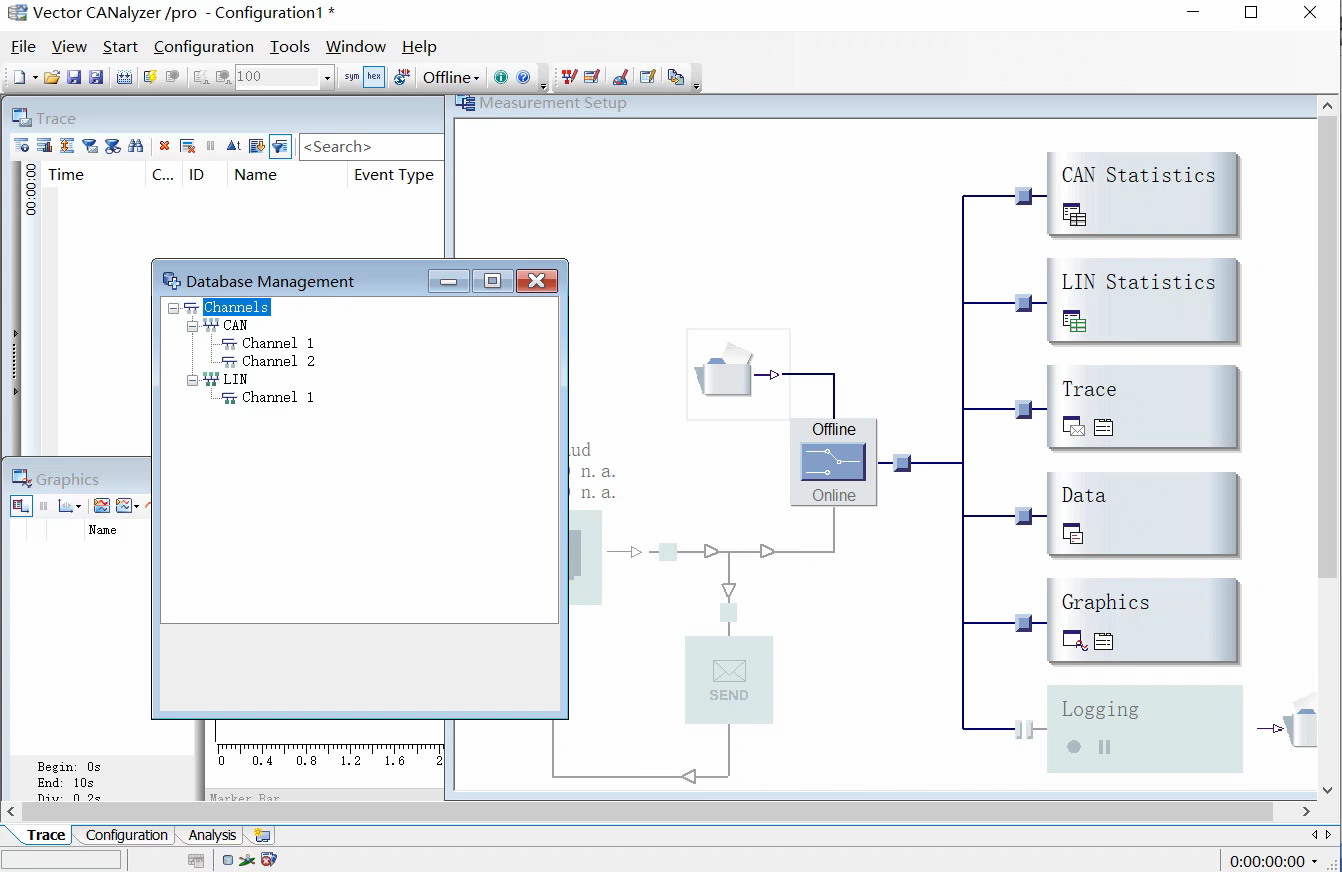Screen dimensions: 1342x872
Task: Click the hotspot square after Offline switch
Action: [902, 463]
